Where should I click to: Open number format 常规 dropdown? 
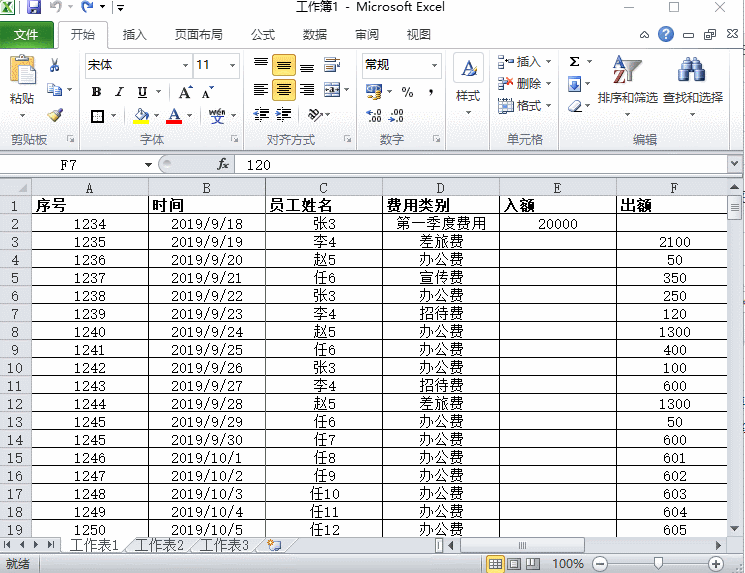(434, 65)
